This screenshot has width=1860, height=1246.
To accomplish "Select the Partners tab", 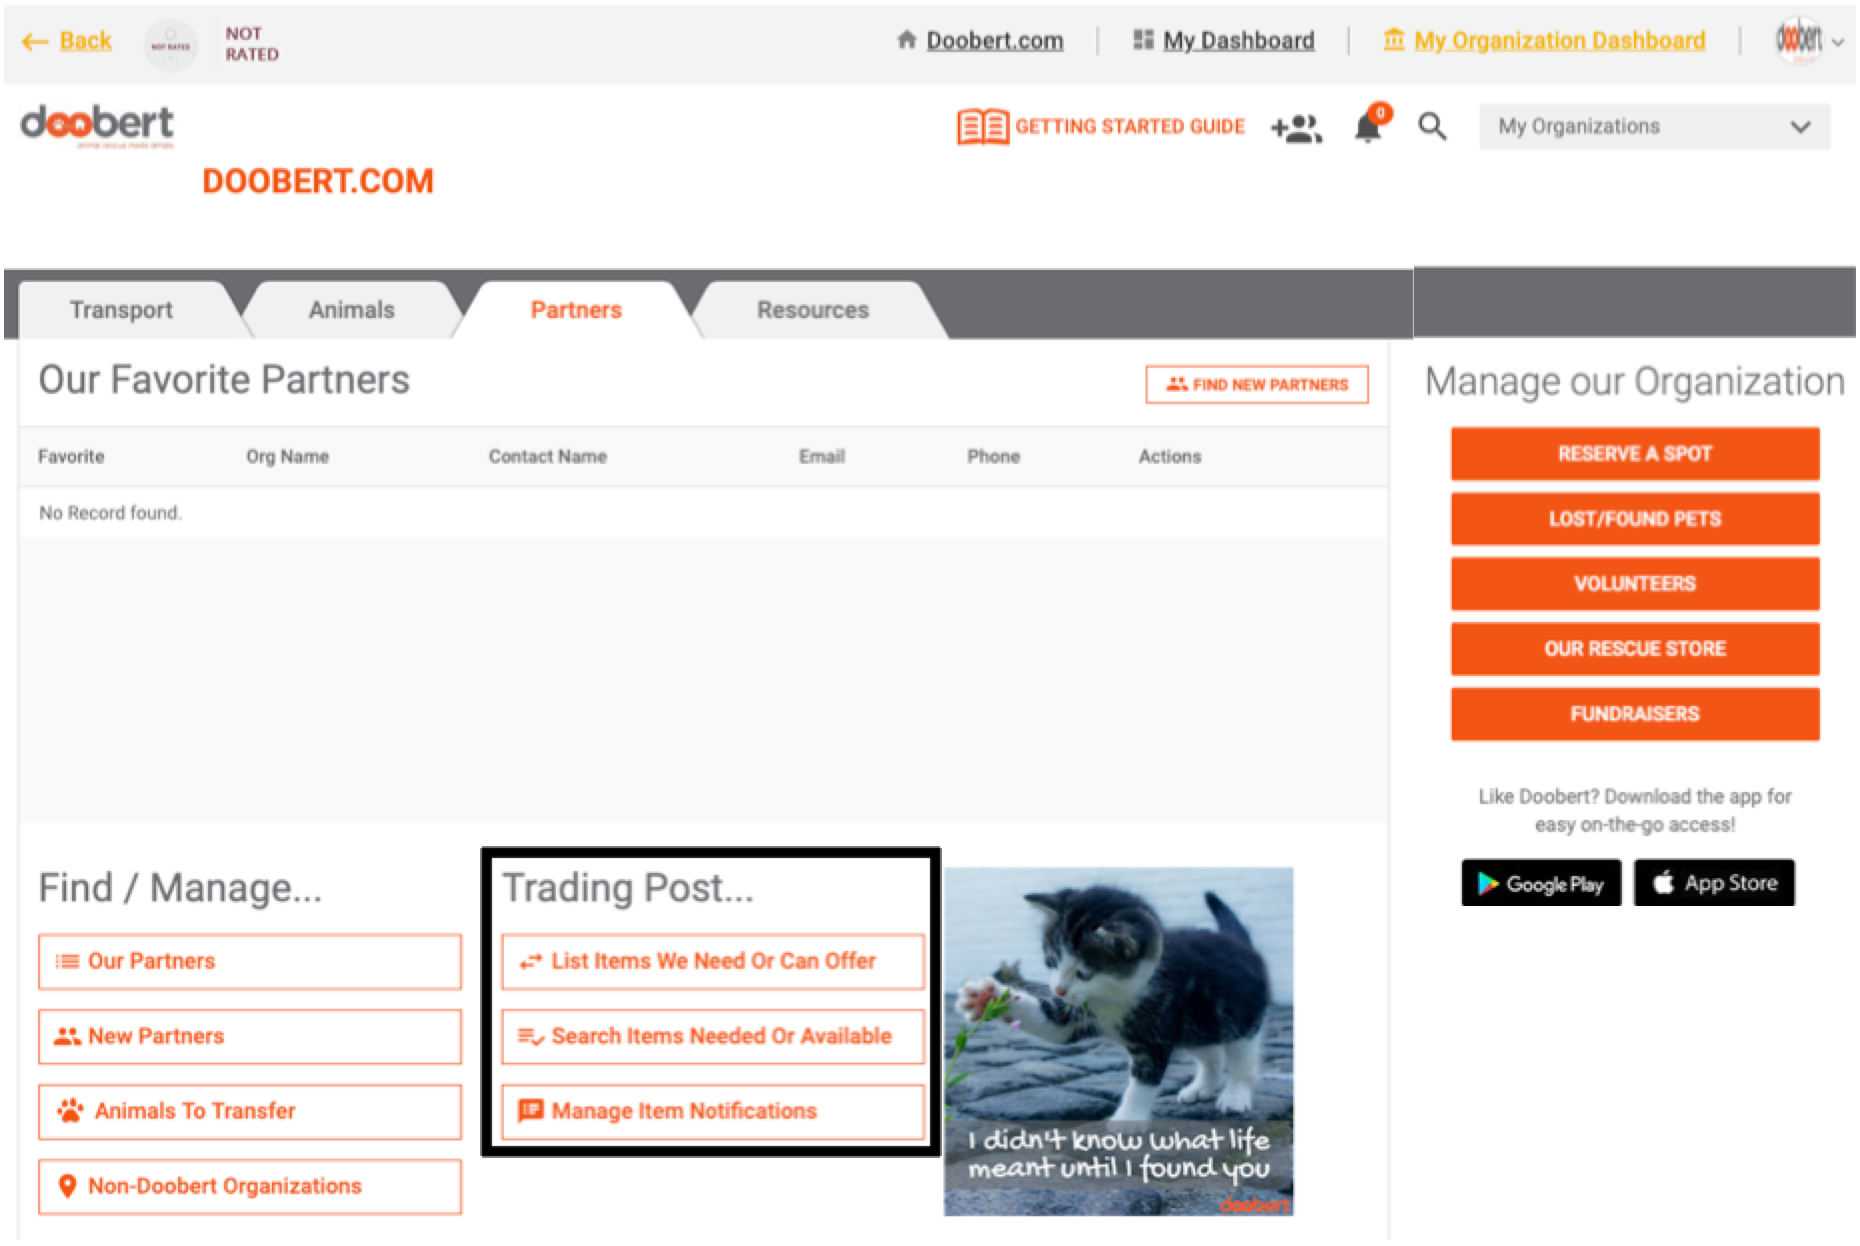I will coord(576,310).
